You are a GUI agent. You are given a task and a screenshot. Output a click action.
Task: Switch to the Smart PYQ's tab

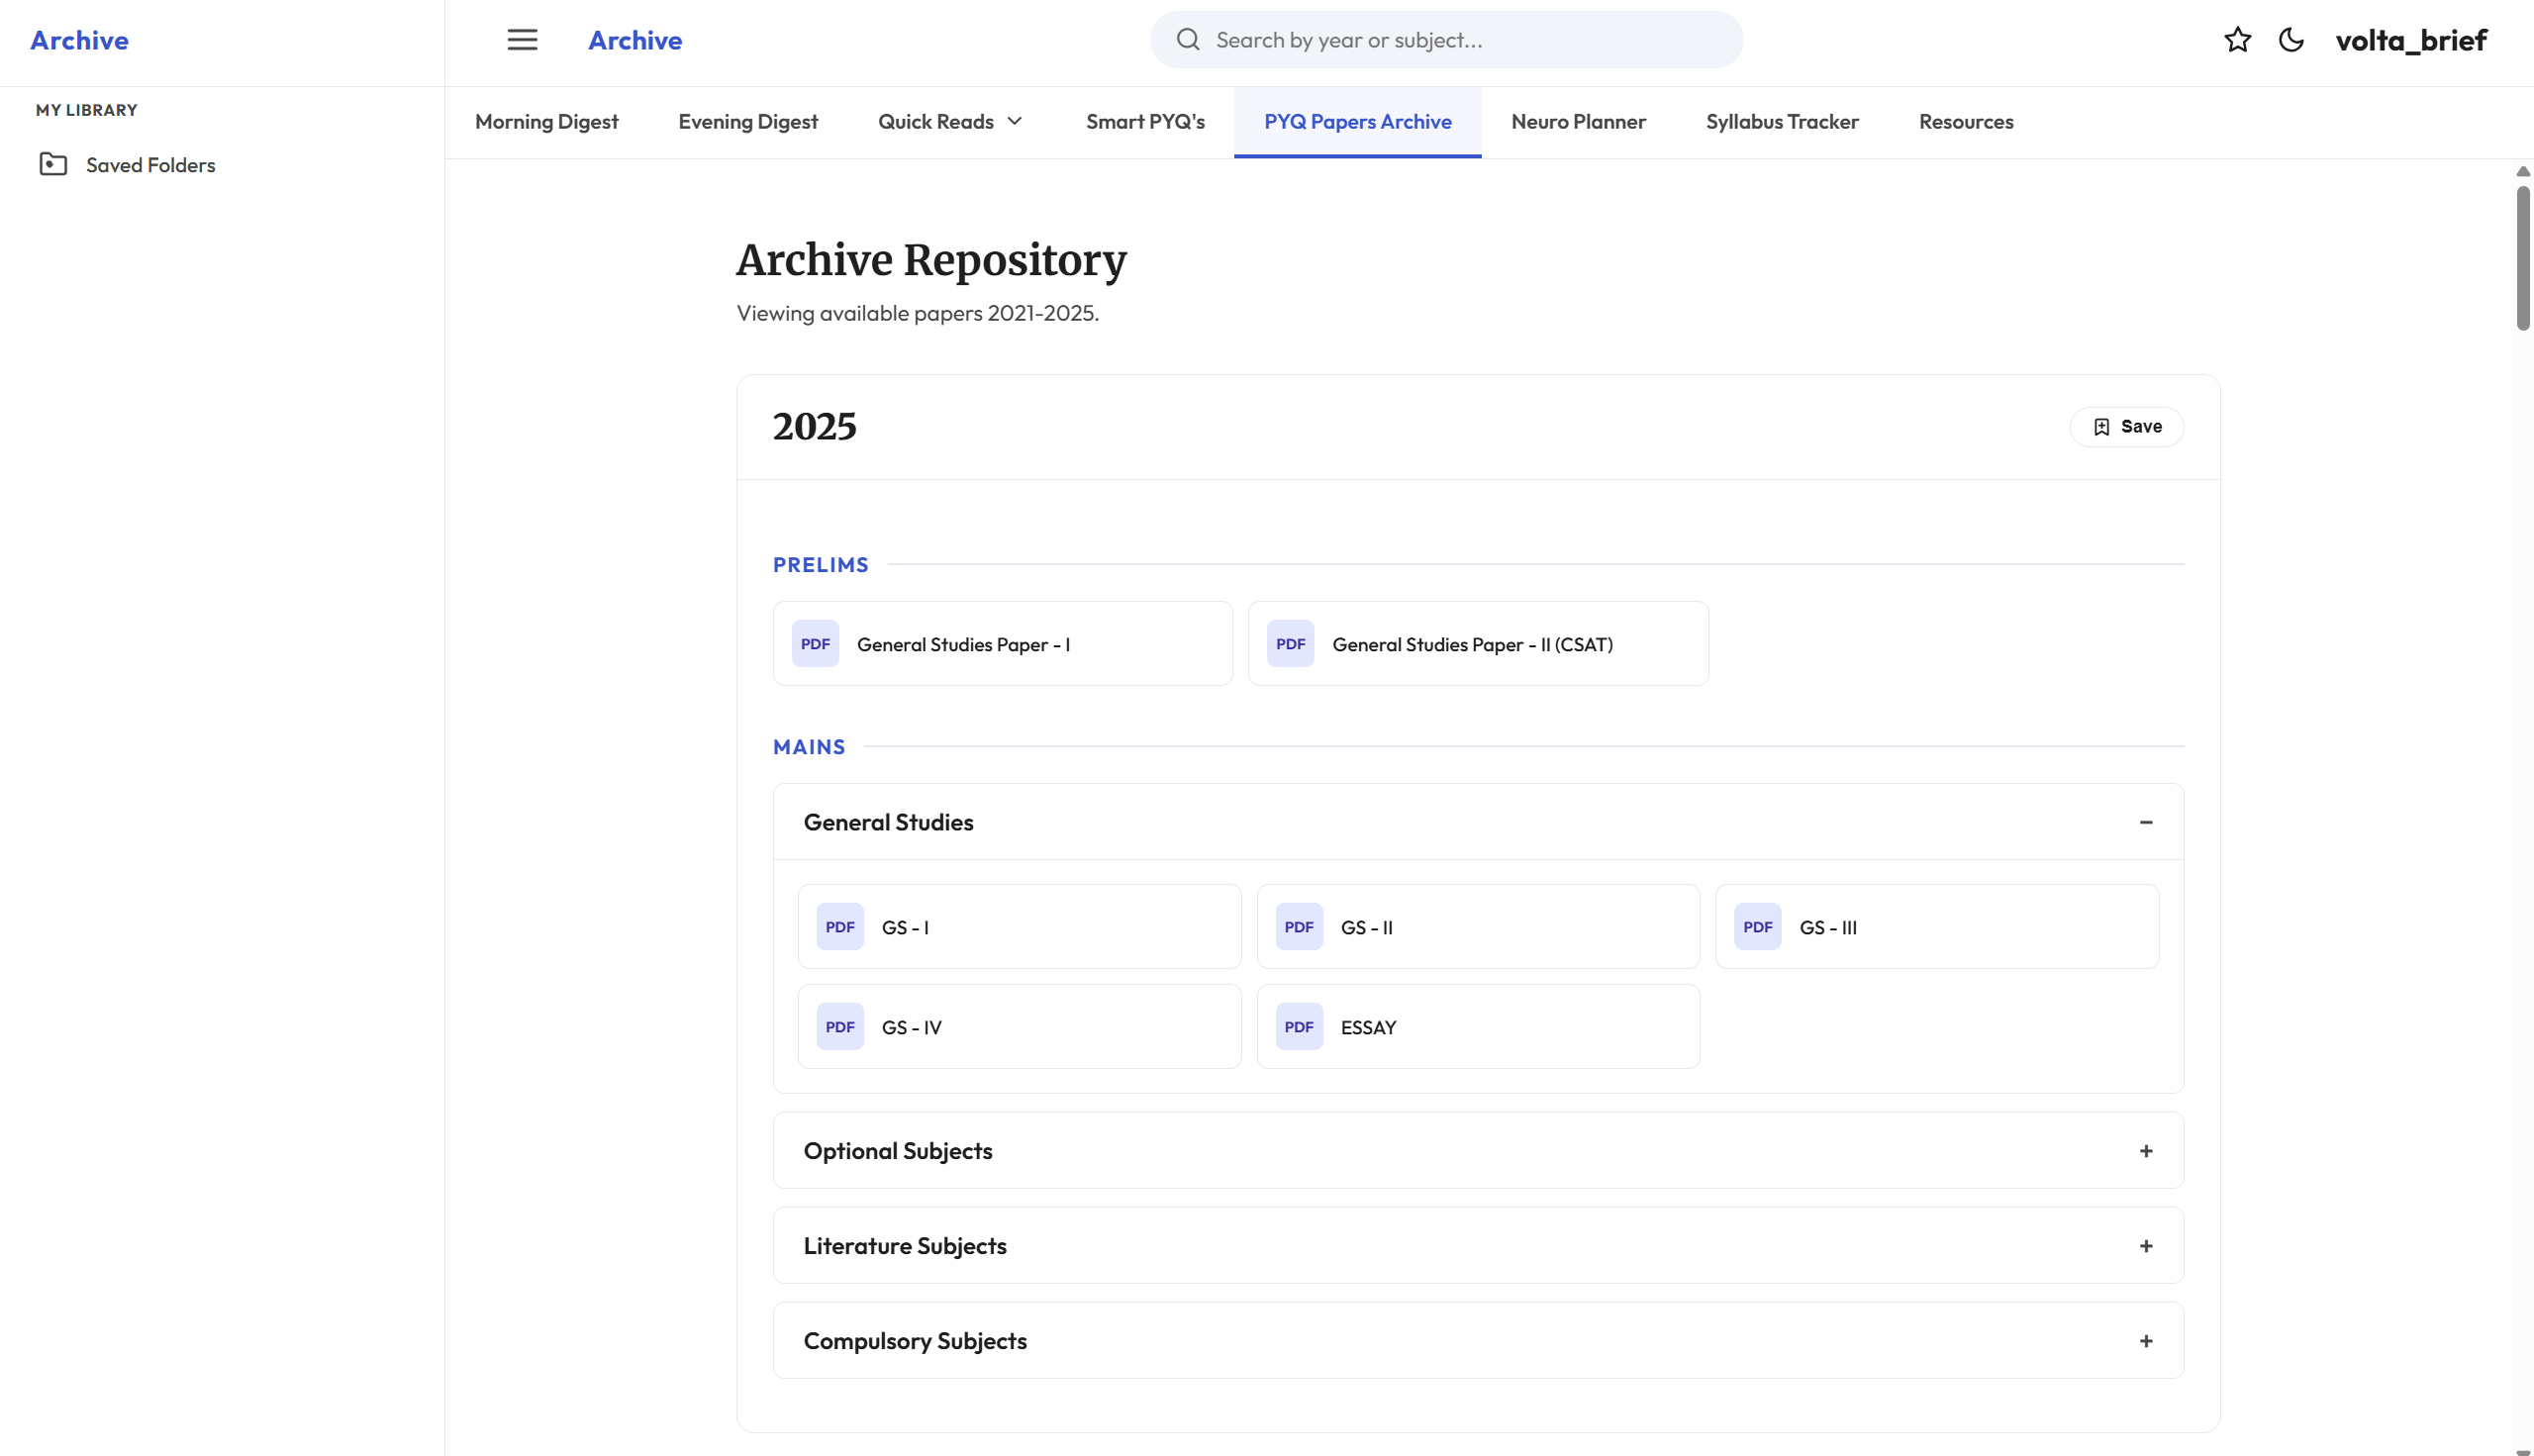tap(1144, 121)
